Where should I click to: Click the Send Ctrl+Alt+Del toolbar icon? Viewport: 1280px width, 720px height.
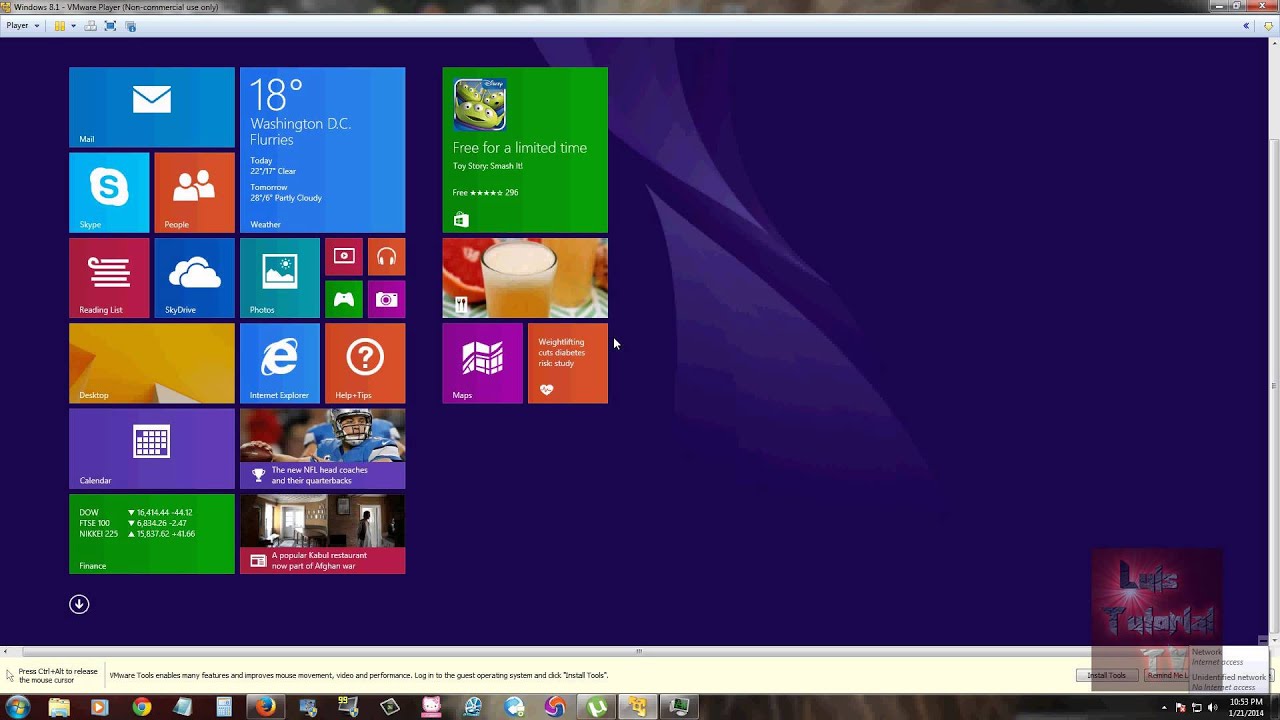pos(91,26)
